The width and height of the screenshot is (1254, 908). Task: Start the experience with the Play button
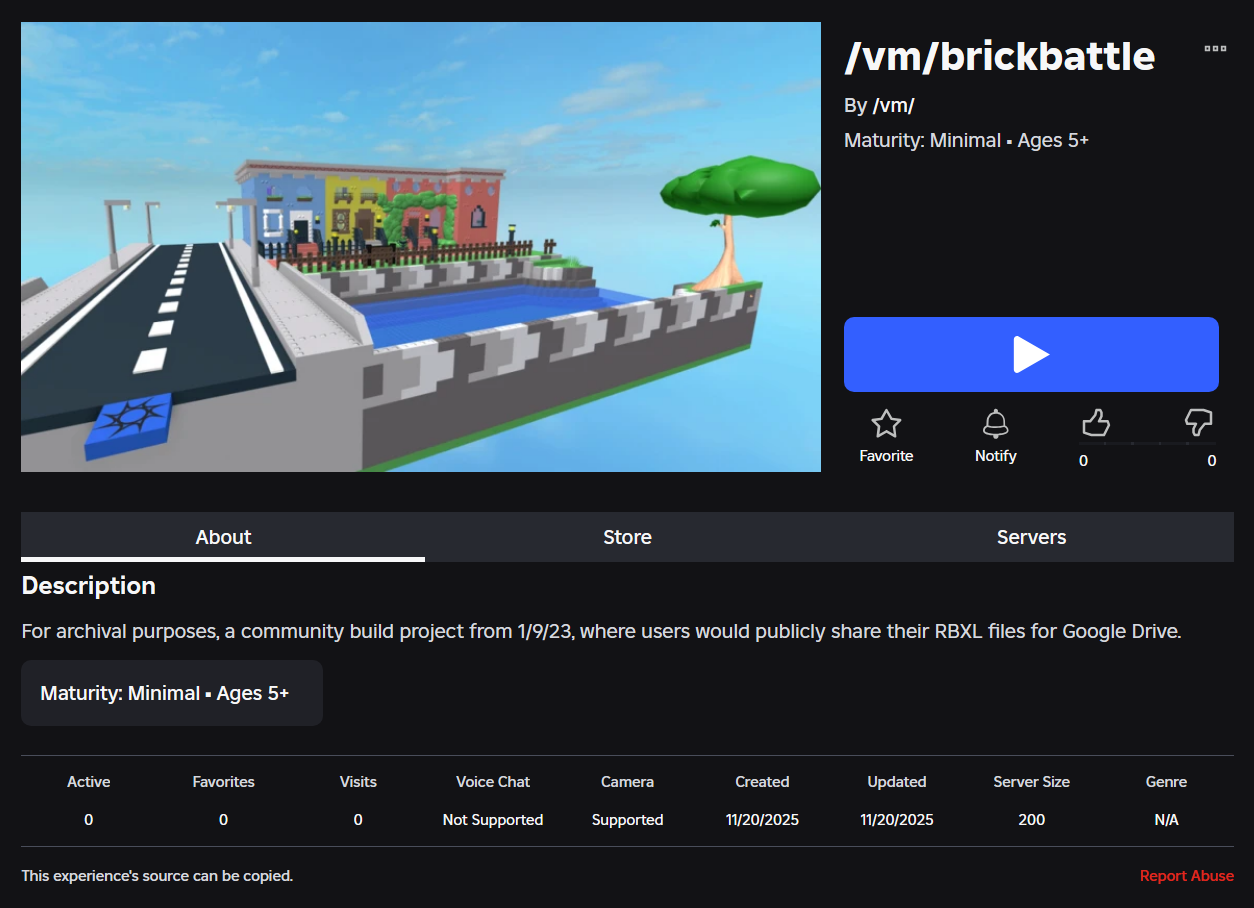point(1031,354)
